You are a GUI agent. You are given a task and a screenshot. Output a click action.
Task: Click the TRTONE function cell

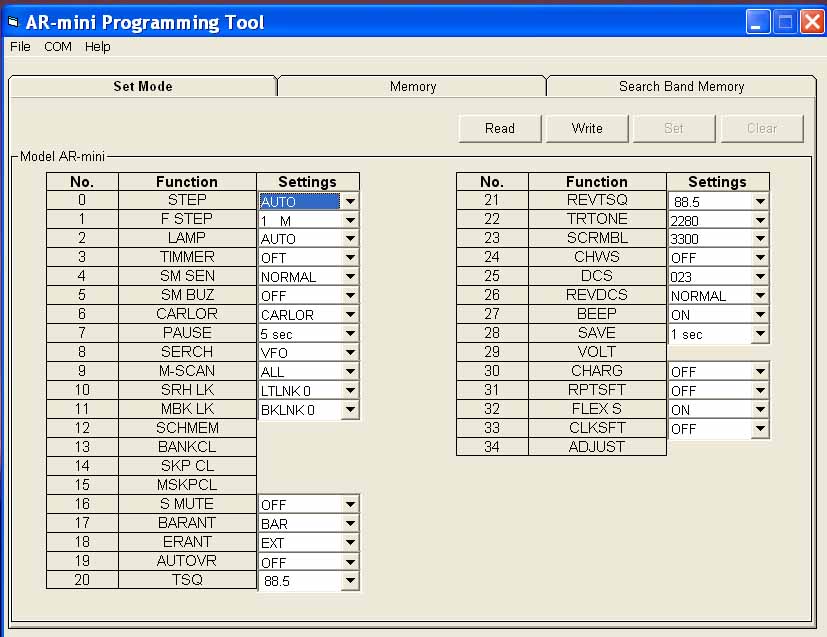click(597, 219)
